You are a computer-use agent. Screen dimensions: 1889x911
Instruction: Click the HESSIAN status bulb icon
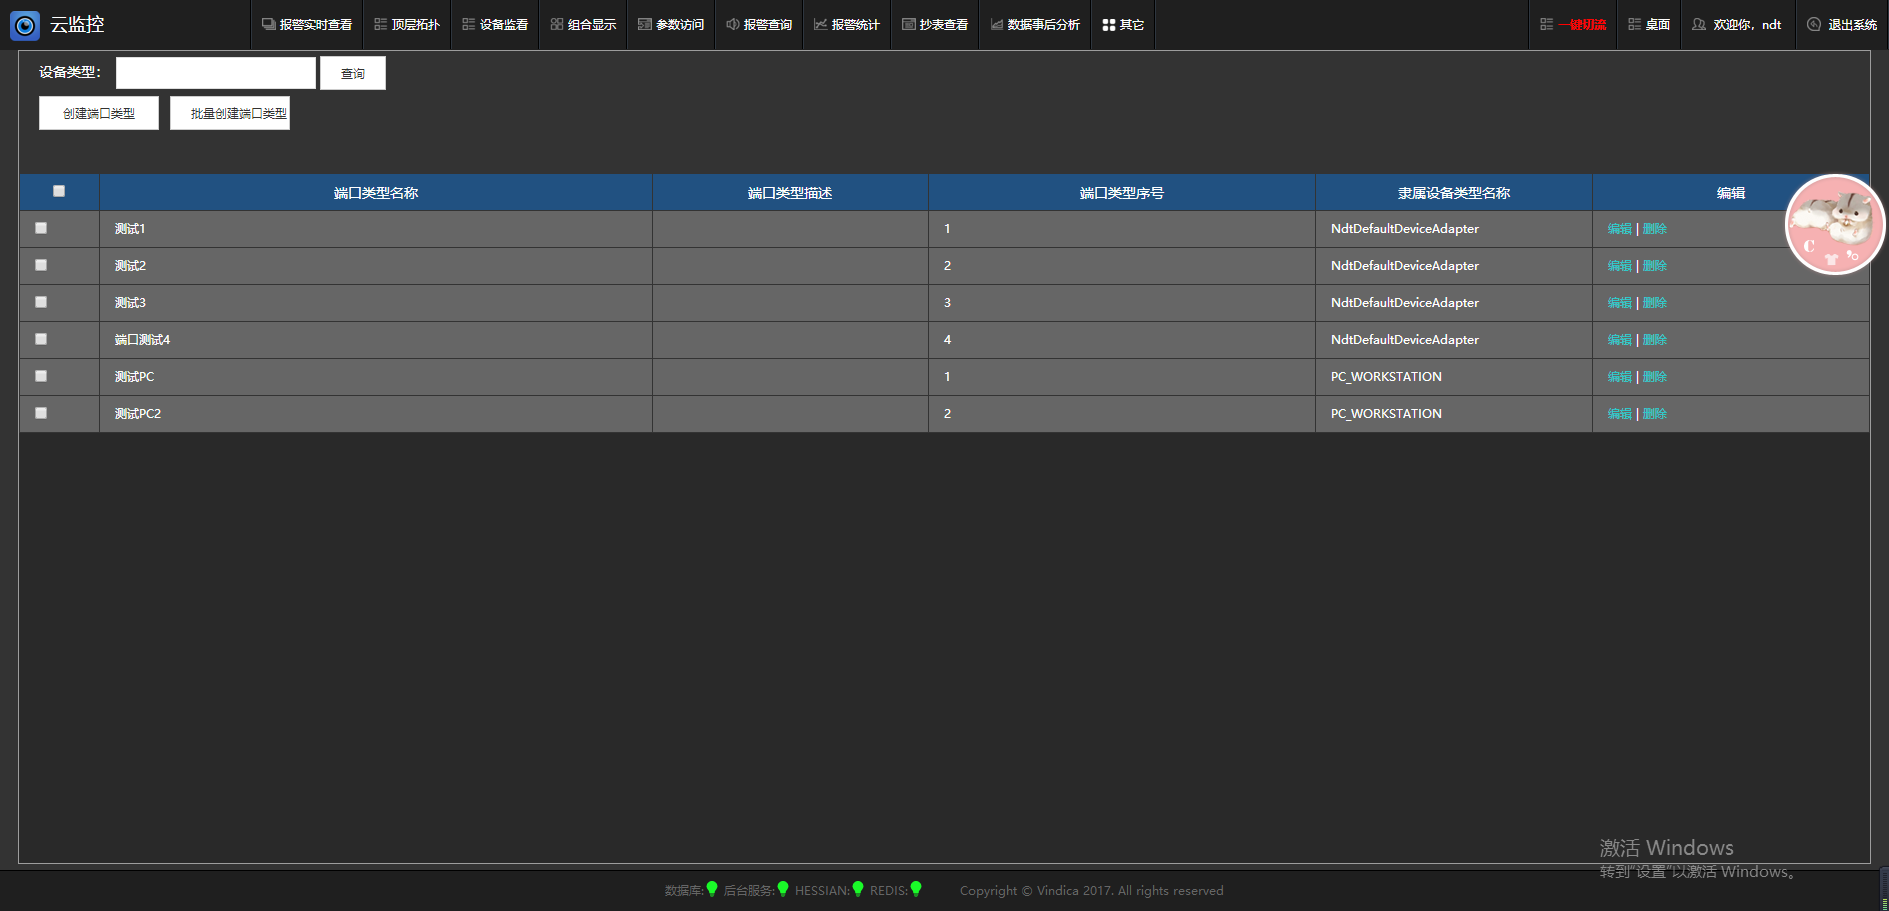click(858, 889)
